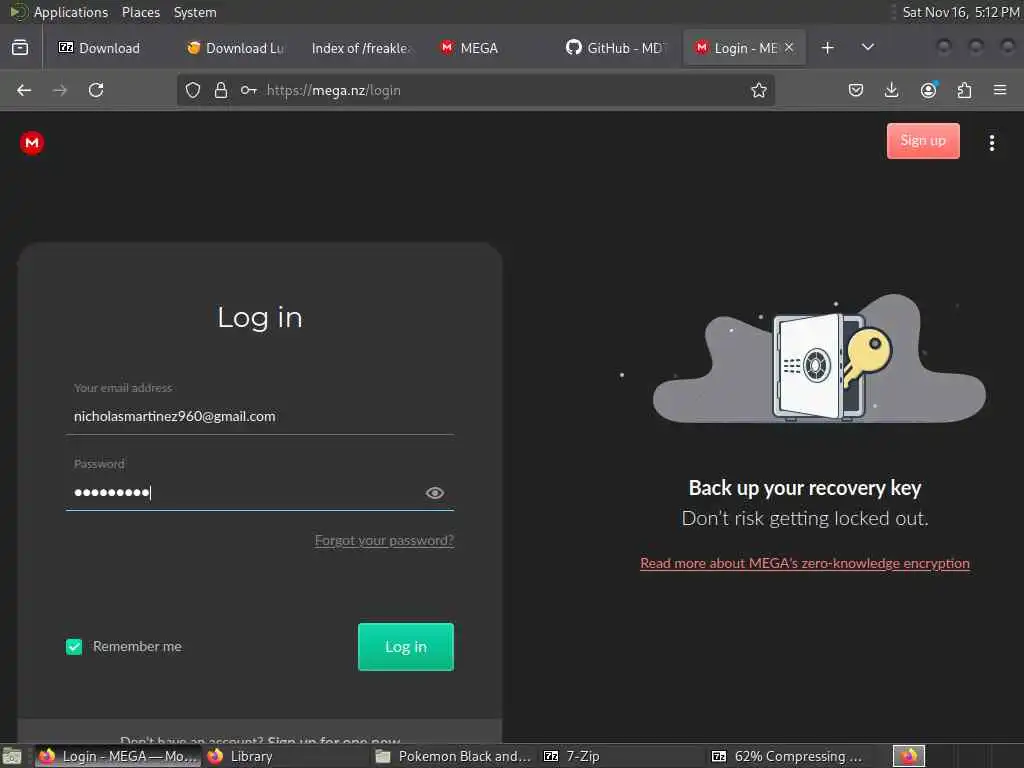This screenshot has height=768, width=1024.
Task: Click the browser forward arrow
Action: 59,90
